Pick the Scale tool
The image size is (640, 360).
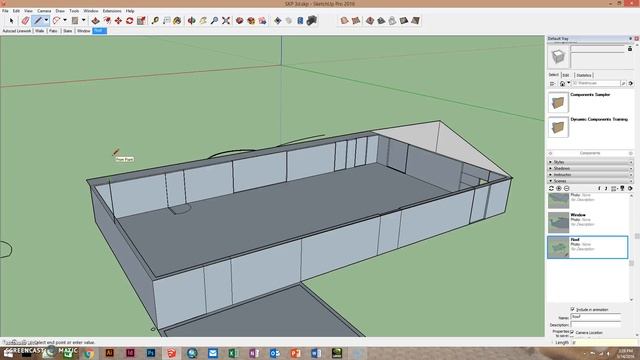click(x=141, y=20)
